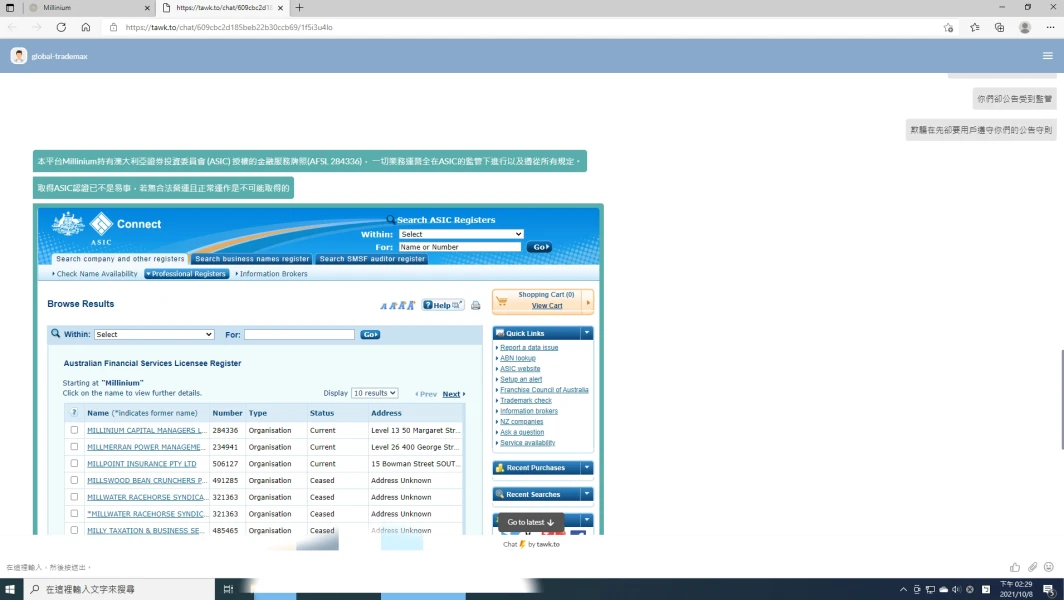Tick checkbox for MILLSWOOD BEAN CRUNCHERS row
Viewport: 1064px width, 600px height.
[x=74, y=480]
